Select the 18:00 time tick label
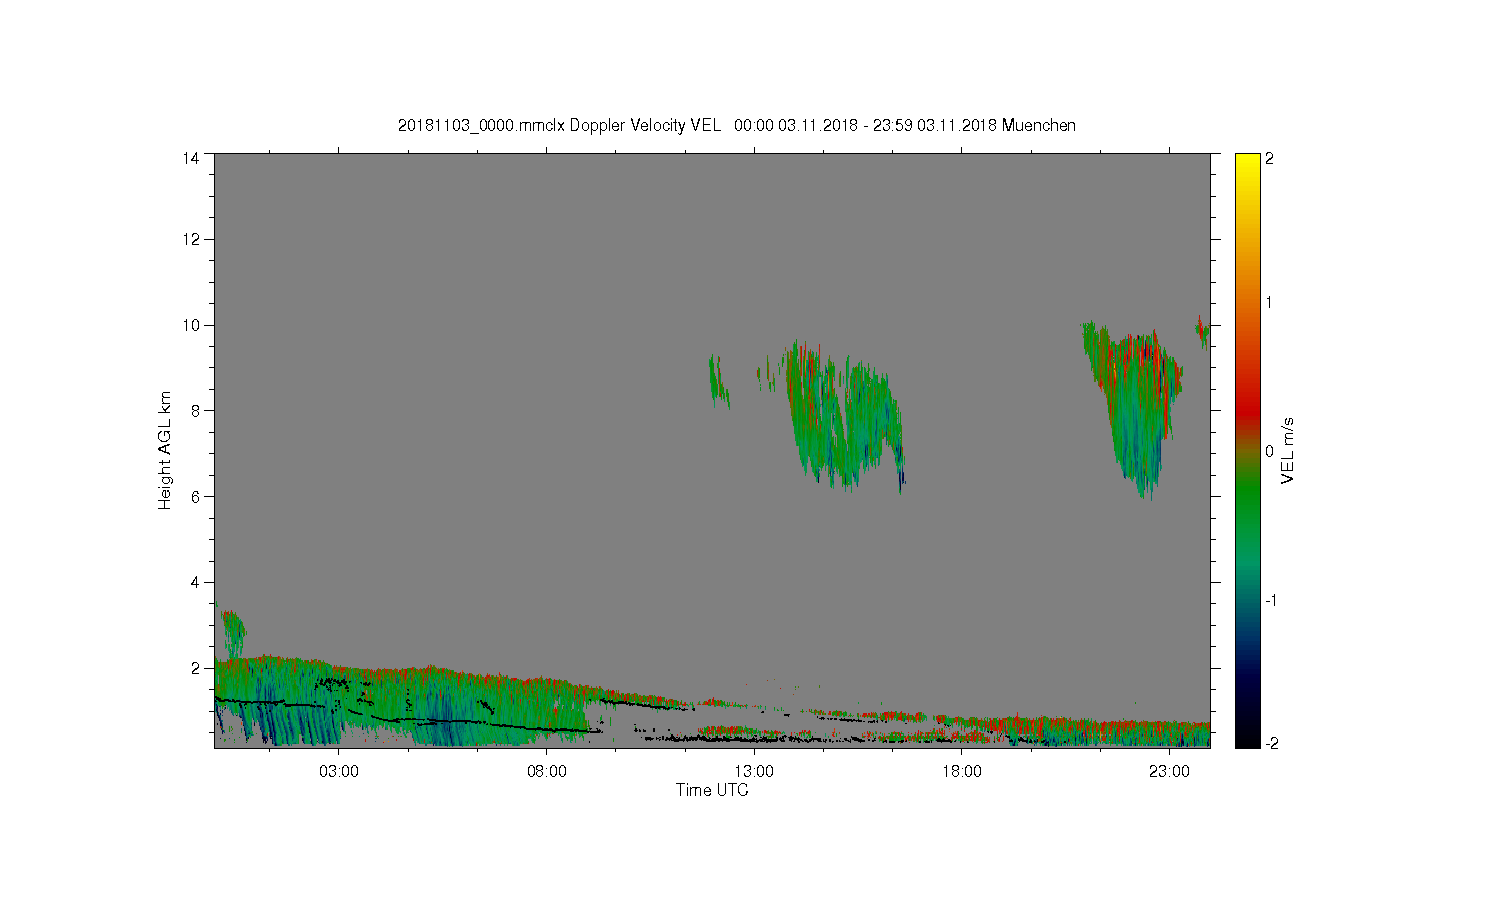1500x900 pixels. 962,772
